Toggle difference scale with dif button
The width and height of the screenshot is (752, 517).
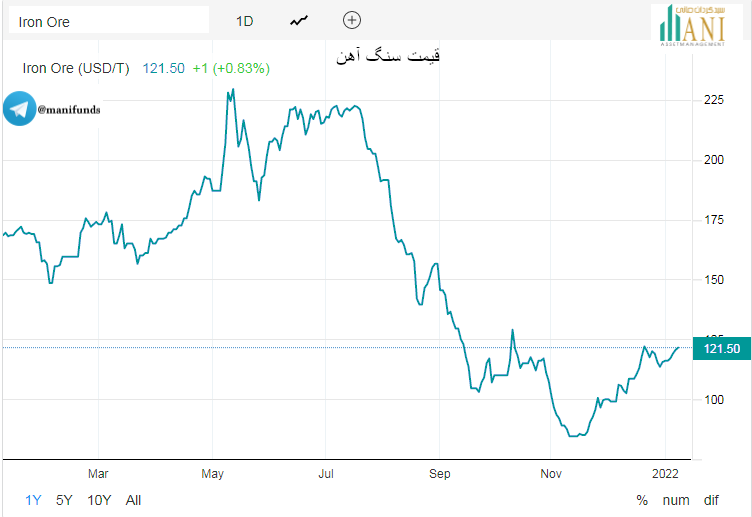(x=711, y=500)
